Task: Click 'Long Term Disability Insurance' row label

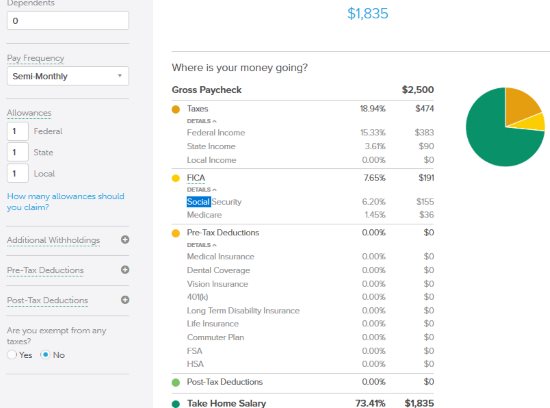Action: coord(243,310)
